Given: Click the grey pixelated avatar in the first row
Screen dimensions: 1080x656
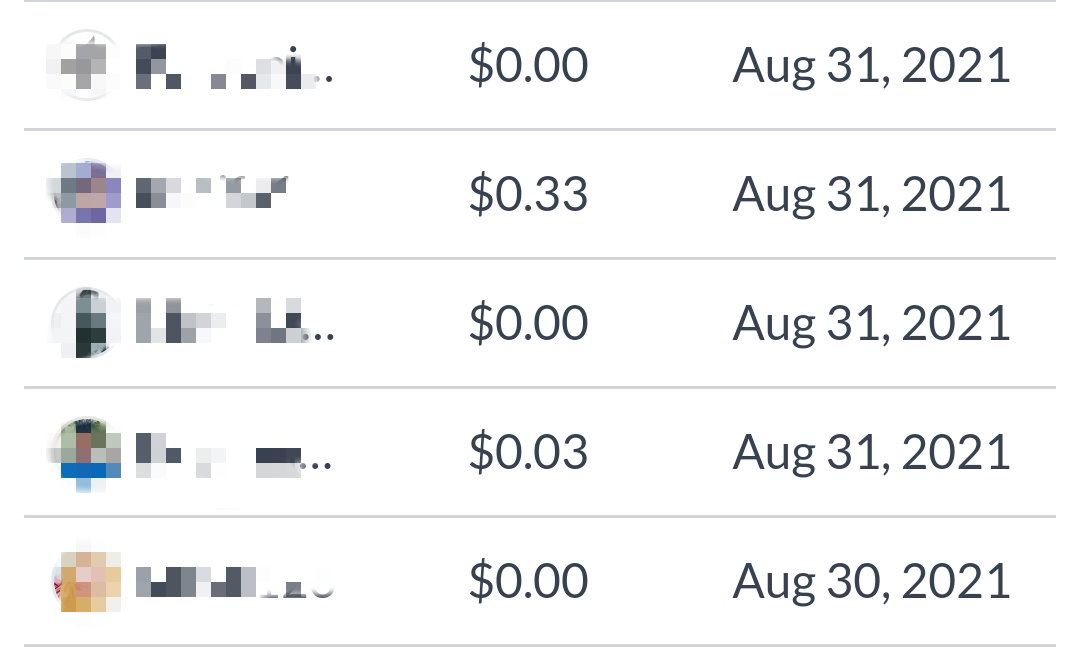Looking at the screenshot, I should tap(85, 65).
